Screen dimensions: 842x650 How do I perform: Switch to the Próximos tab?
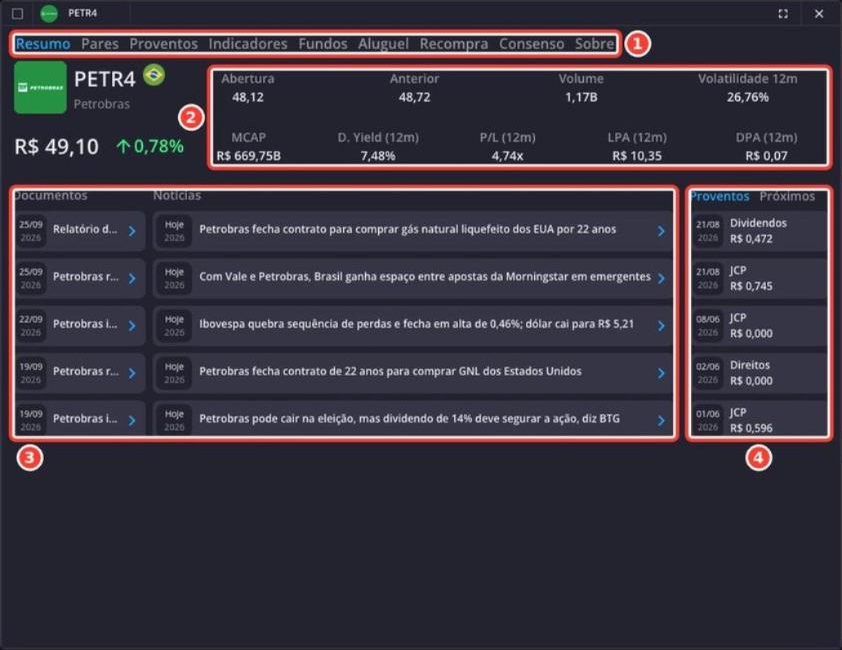point(787,196)
